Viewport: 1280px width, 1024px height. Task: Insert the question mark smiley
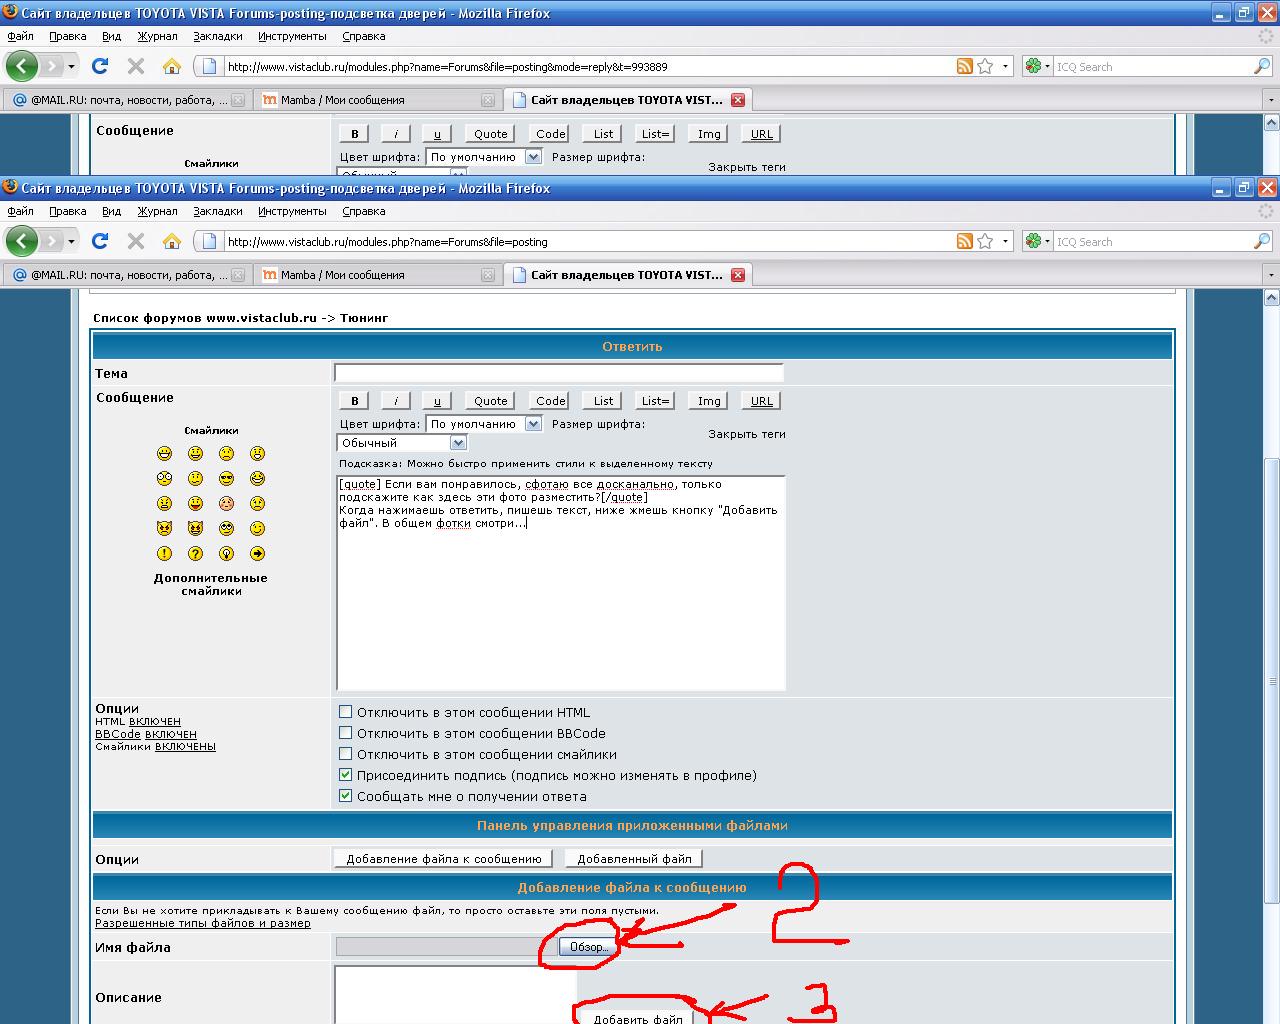coord(195,553)
